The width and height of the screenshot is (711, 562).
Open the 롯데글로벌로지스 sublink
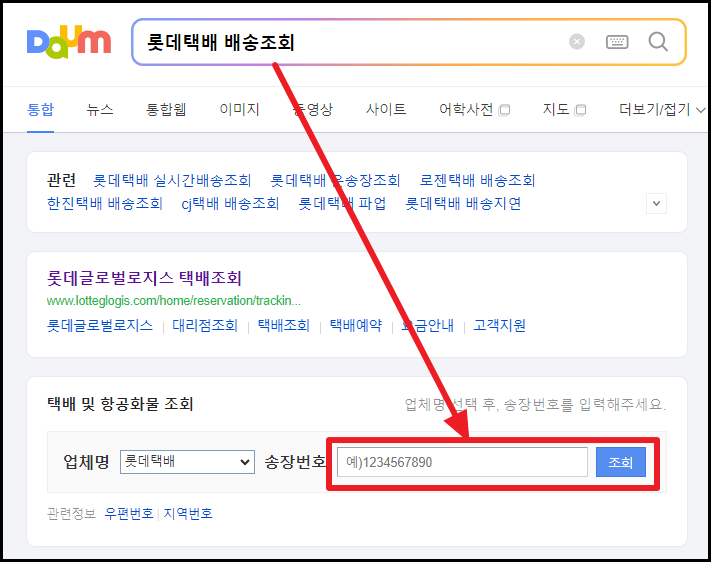[100, 325]
